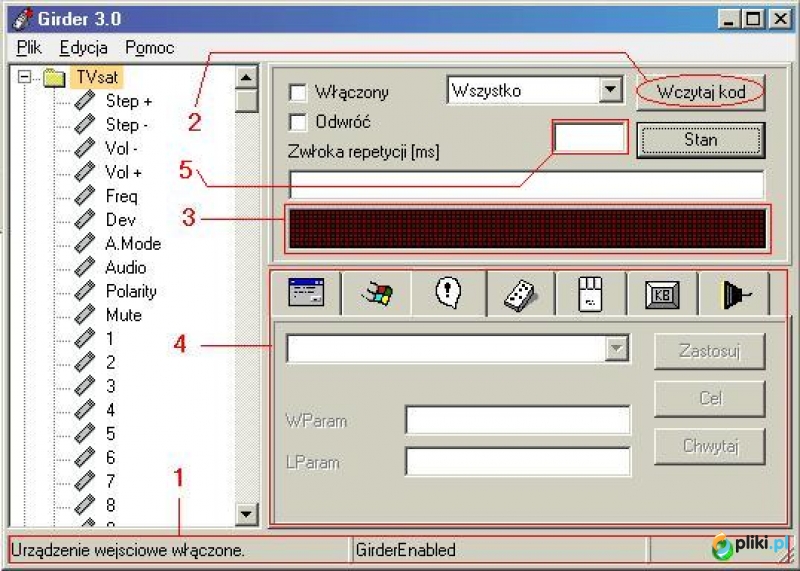Click the icon beside command 2
The height and width of the screenshot is (571, 800).
pos(85,362)
